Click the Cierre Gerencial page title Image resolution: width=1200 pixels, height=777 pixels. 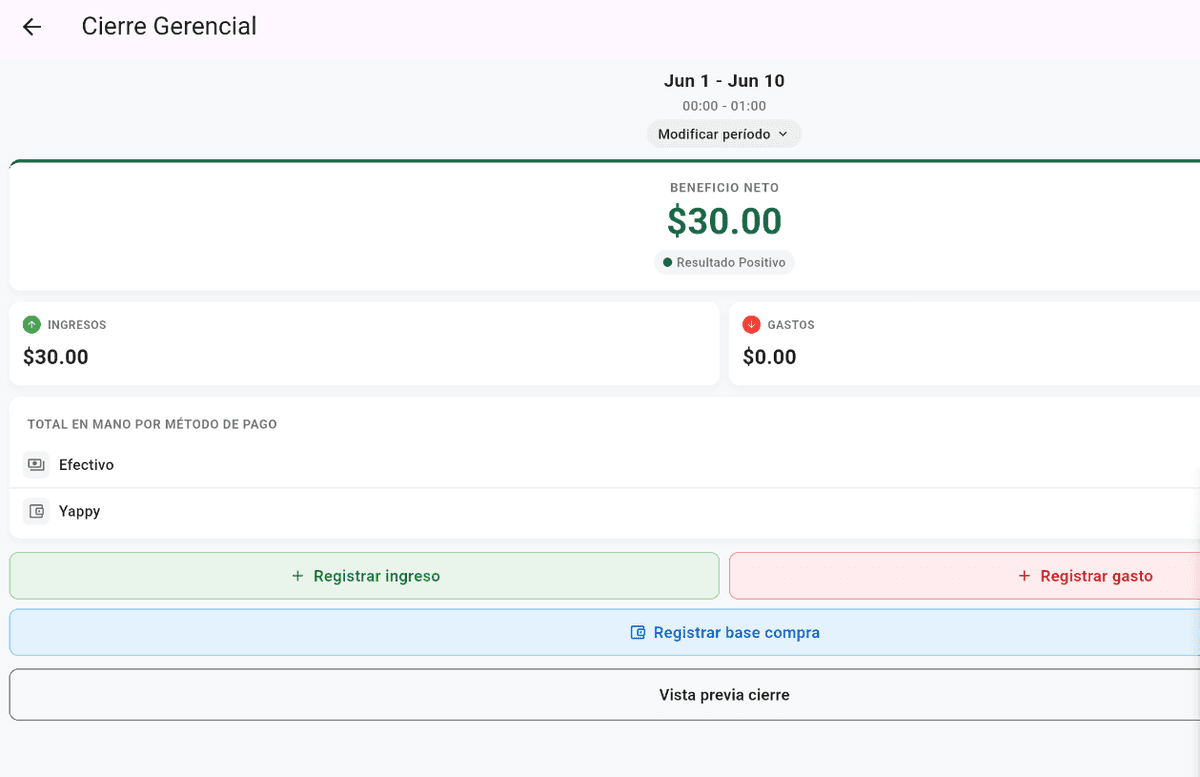tap(169, 27)
